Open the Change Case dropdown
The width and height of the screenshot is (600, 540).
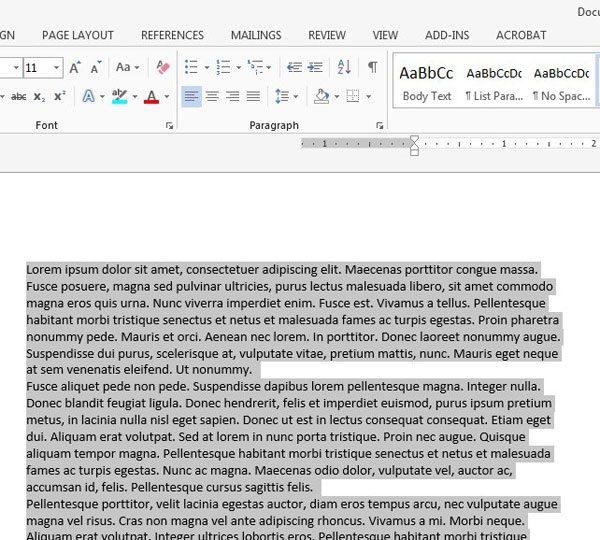(128, 68)
